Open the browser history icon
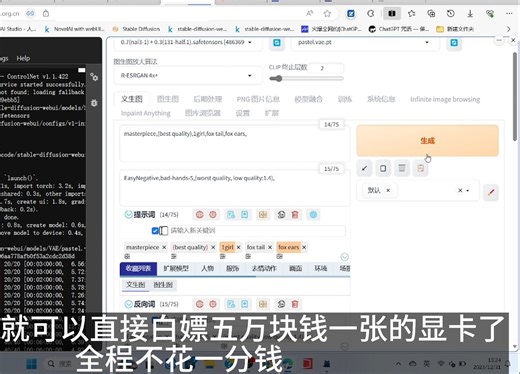The image size is (520, 374). coord(450,14)
